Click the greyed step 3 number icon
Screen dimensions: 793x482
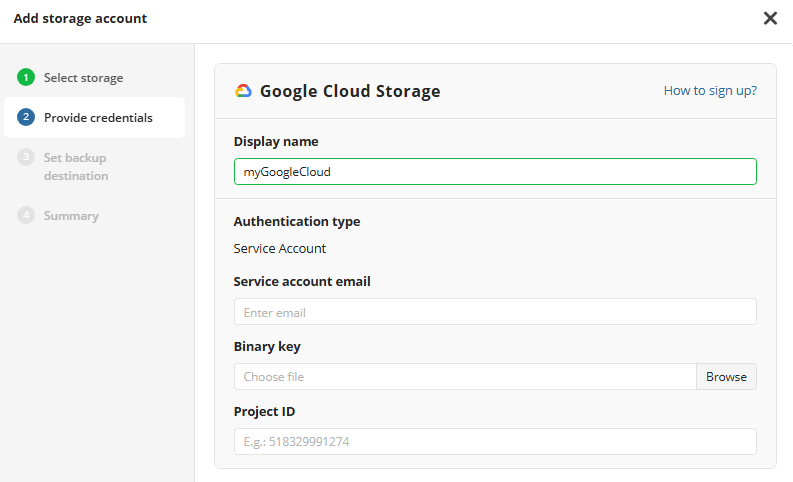(26, 157)
